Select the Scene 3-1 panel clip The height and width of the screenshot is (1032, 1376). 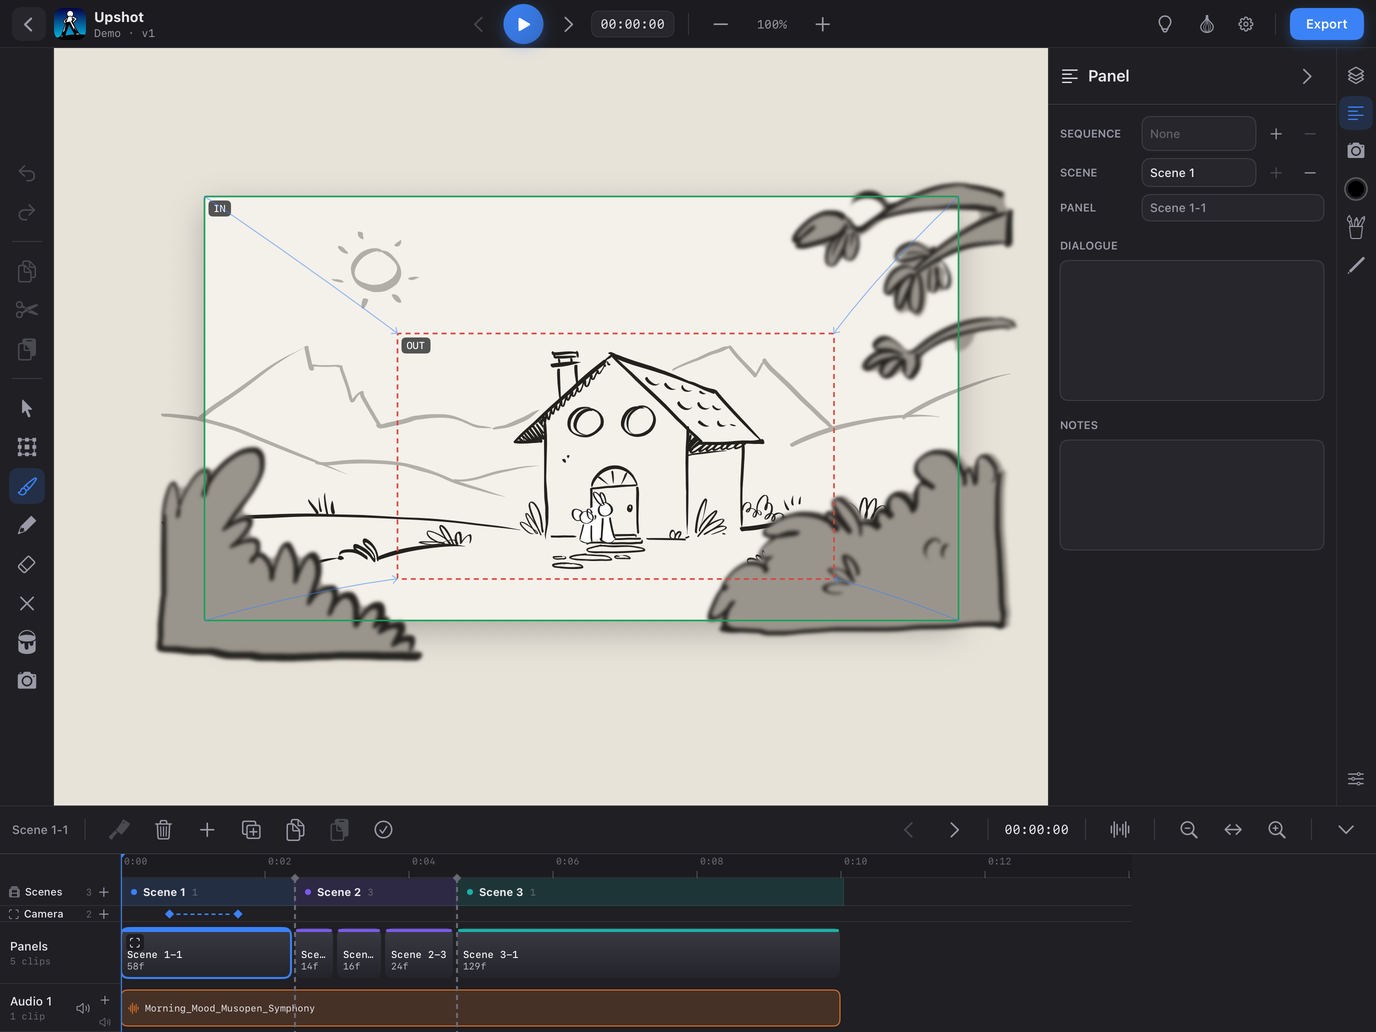tap(648, 953)
